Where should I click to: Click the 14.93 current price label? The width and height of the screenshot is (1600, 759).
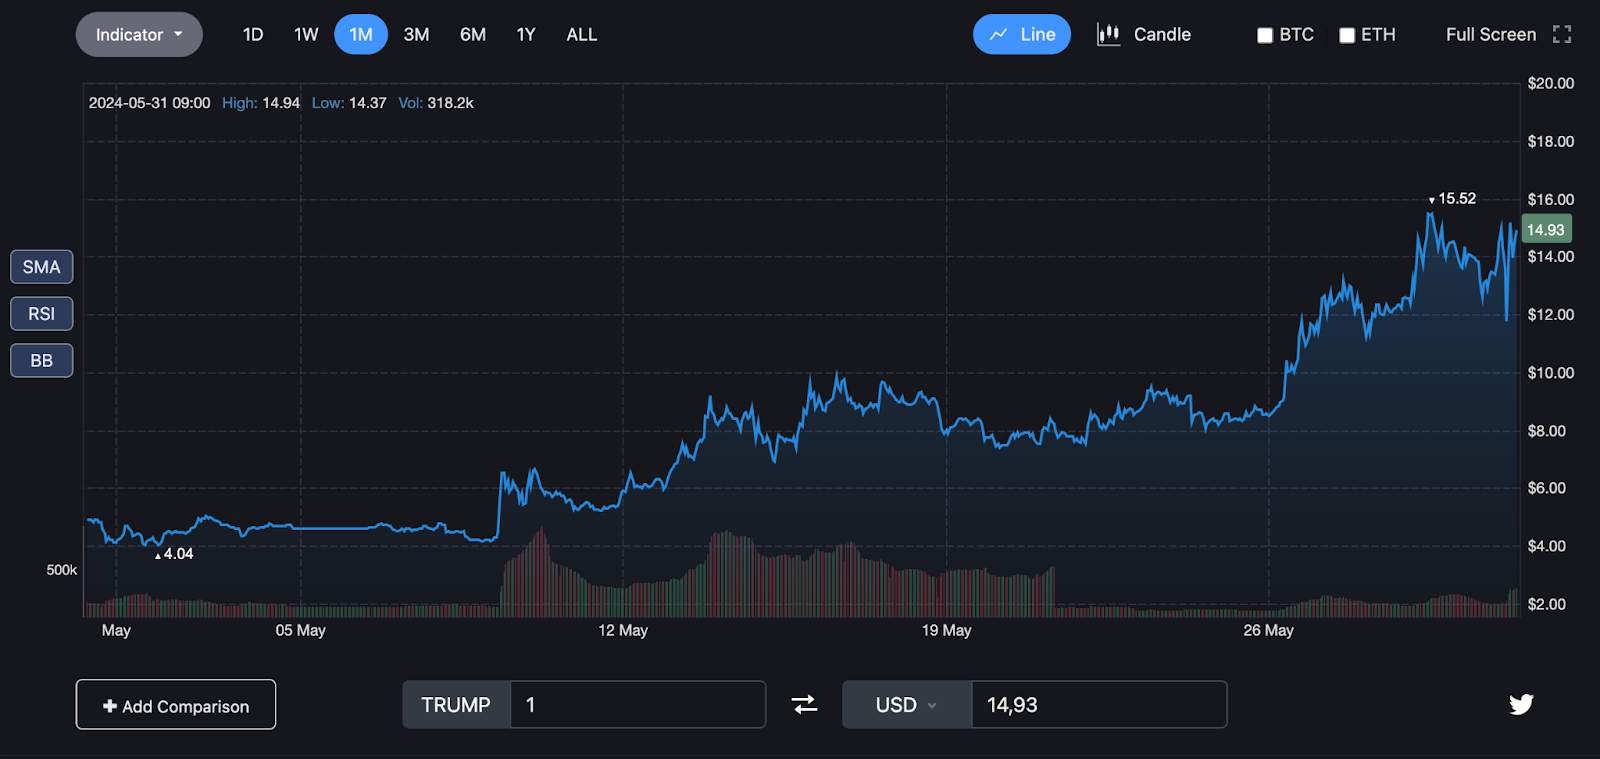tap(1546, 230)
